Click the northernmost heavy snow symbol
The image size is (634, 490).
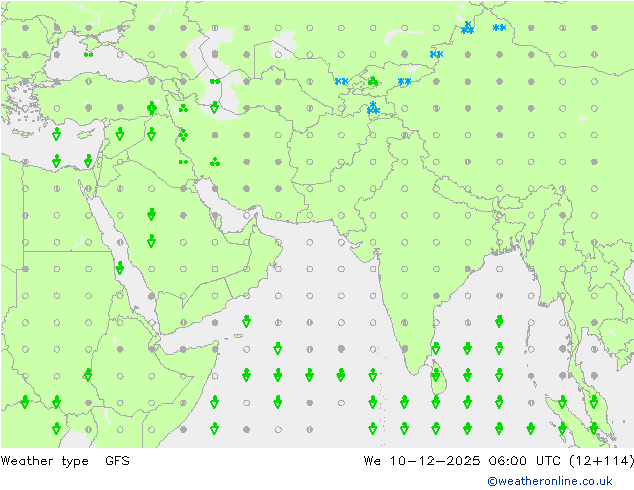pos(467,28)
